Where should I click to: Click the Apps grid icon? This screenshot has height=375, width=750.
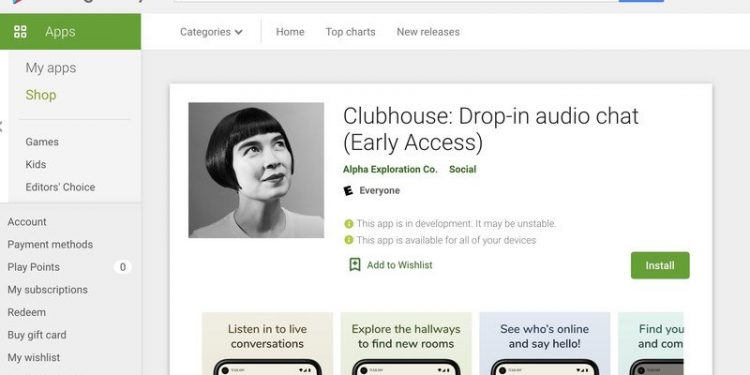20,32
